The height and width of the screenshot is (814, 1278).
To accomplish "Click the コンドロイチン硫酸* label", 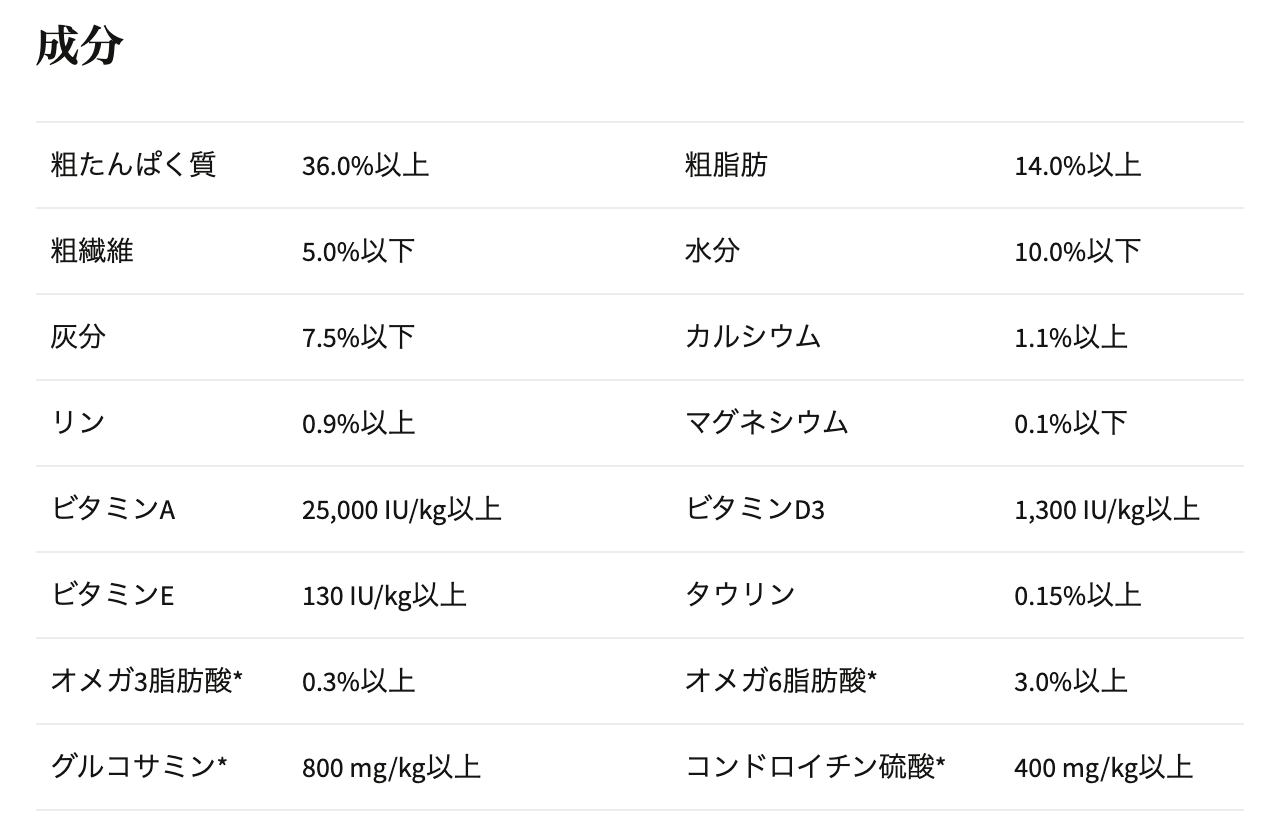I will point(815,767).
